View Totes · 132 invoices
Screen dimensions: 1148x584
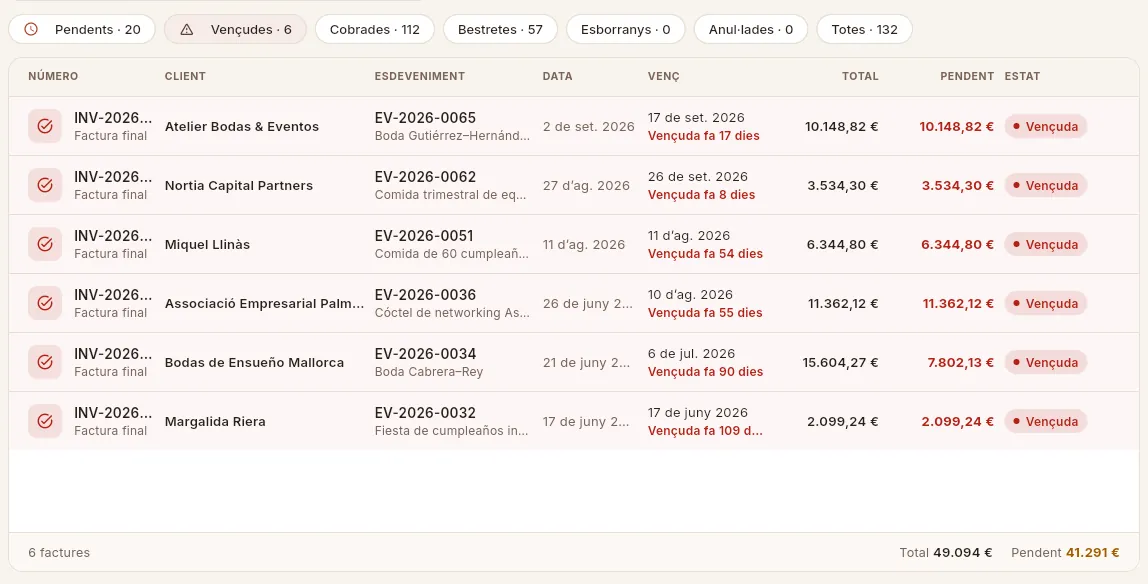[865, 29]
